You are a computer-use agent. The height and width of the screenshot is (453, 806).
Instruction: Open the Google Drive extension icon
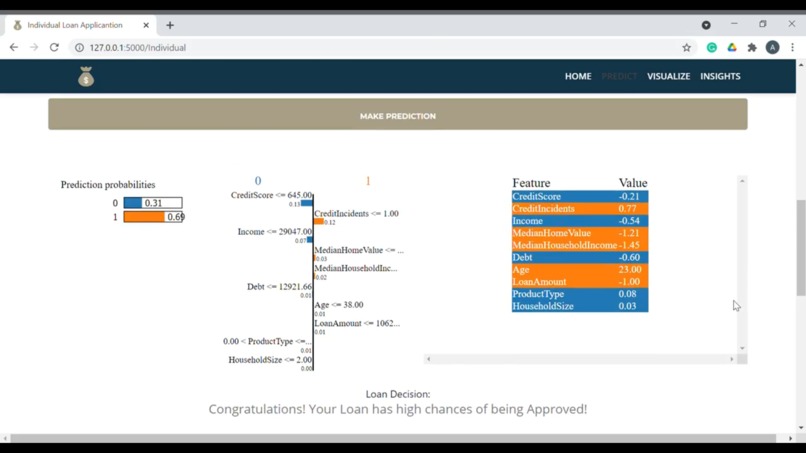pos(732,47)
